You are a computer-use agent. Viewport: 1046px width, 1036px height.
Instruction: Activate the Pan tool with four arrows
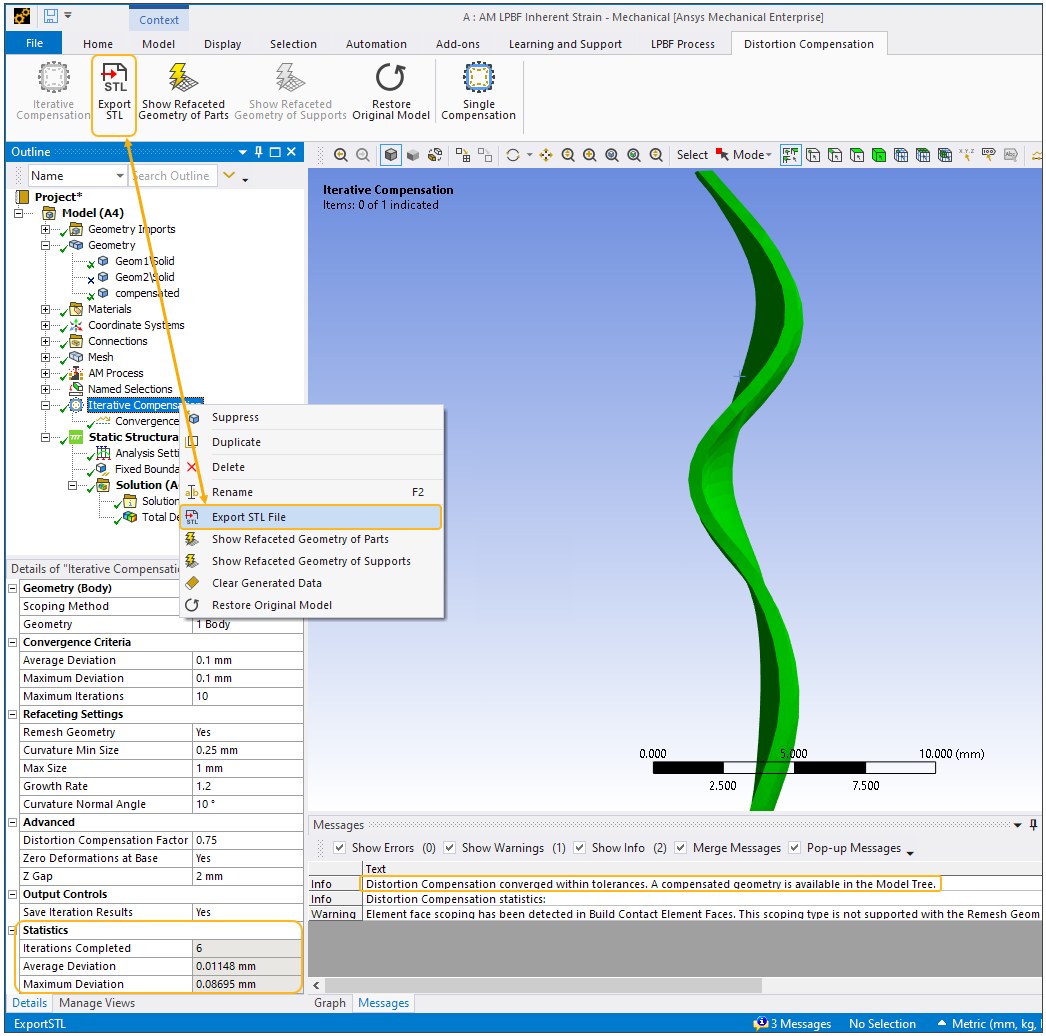(546, 155)
